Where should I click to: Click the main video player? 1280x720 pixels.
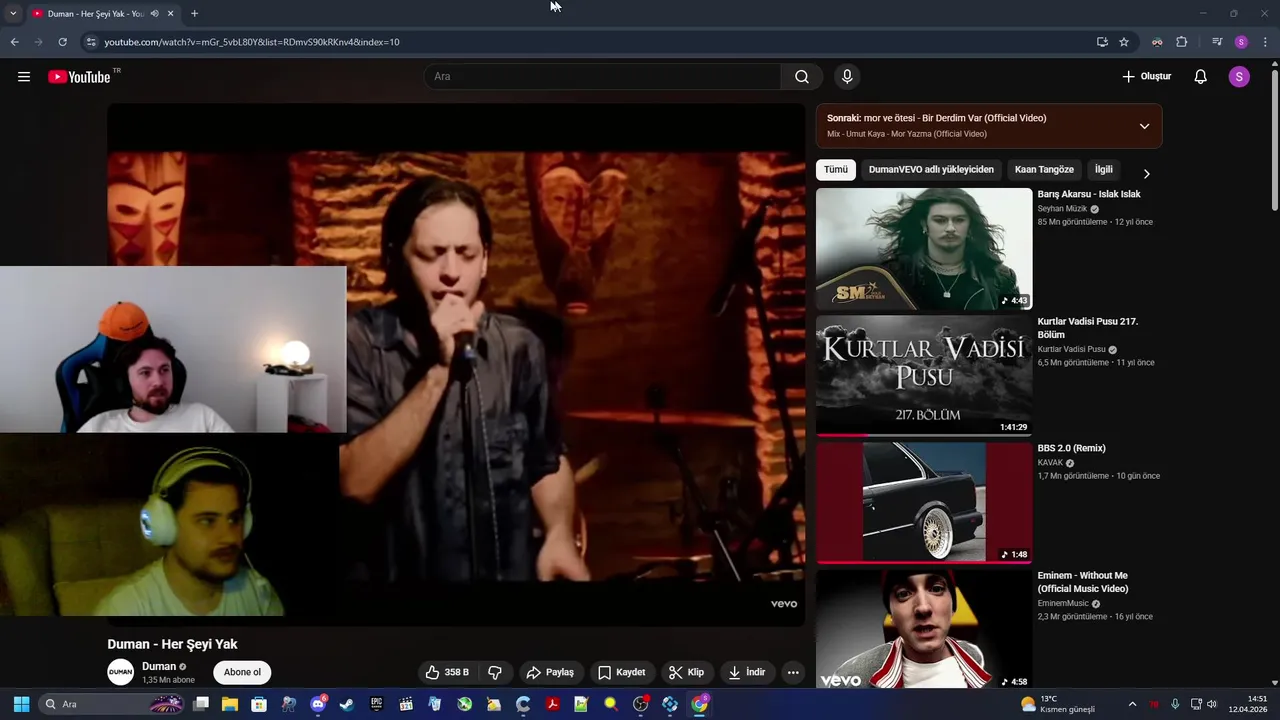click(456, 365)
